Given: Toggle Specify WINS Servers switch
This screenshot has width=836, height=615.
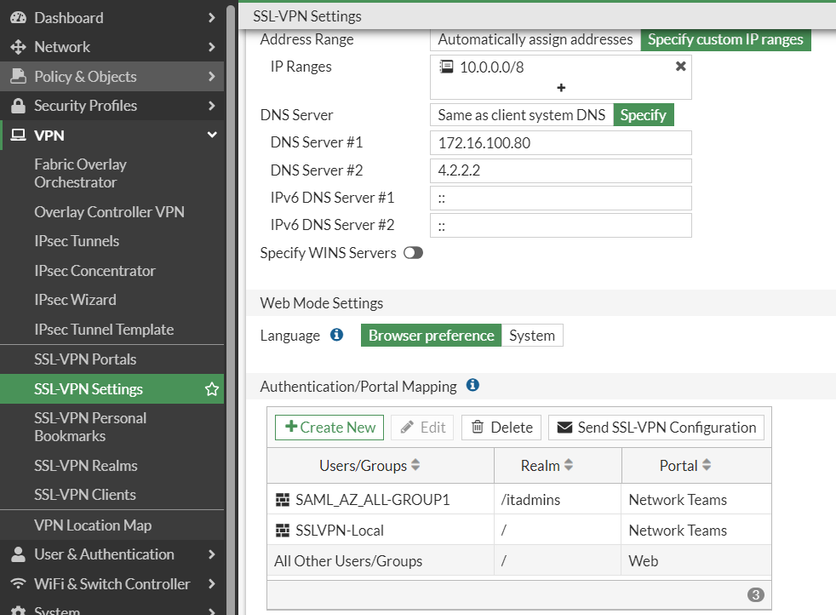Looking at the screenshot, I should coord(413,253).
